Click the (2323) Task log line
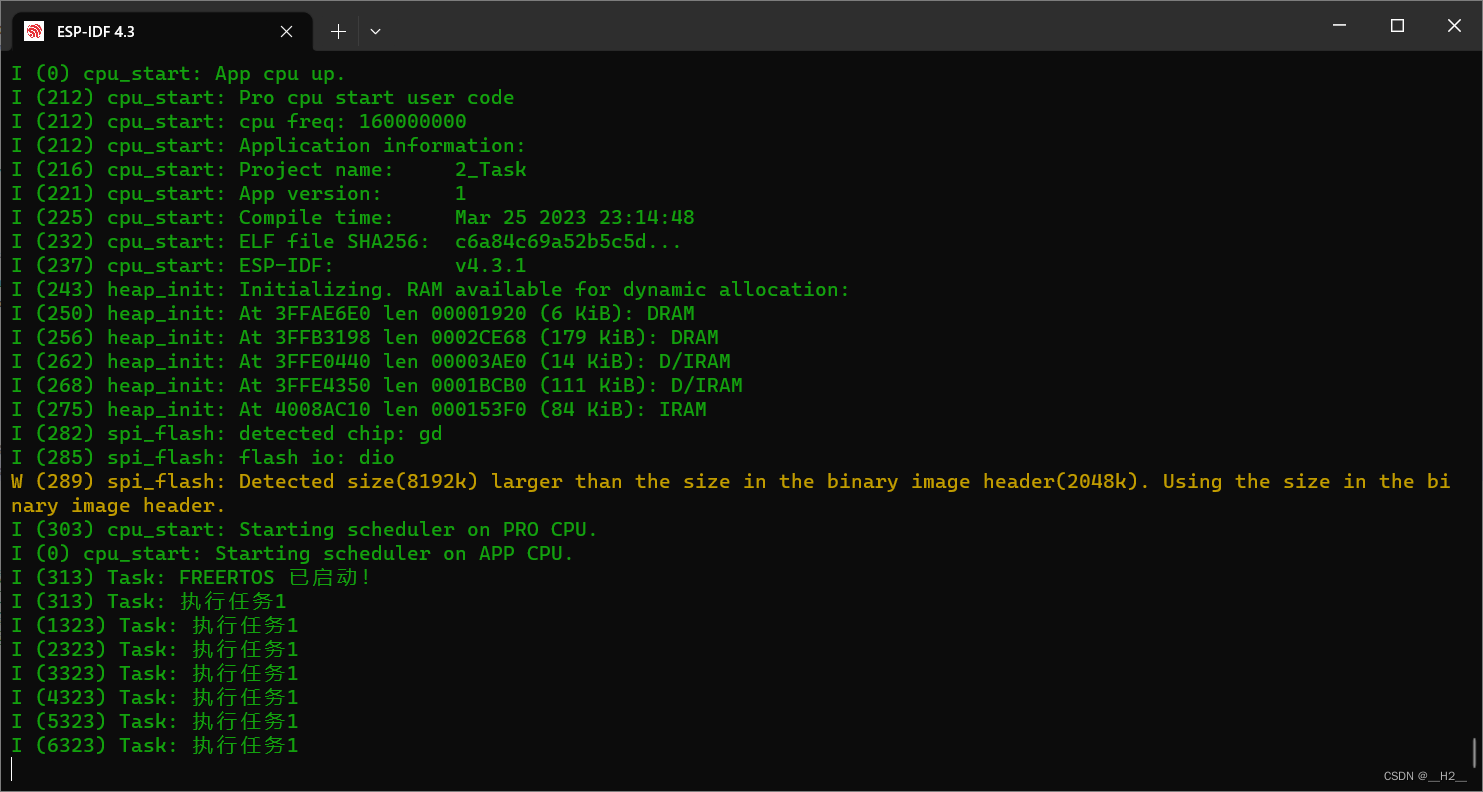The height and width of the screenshot is (792, 1483). click(154, 650)
